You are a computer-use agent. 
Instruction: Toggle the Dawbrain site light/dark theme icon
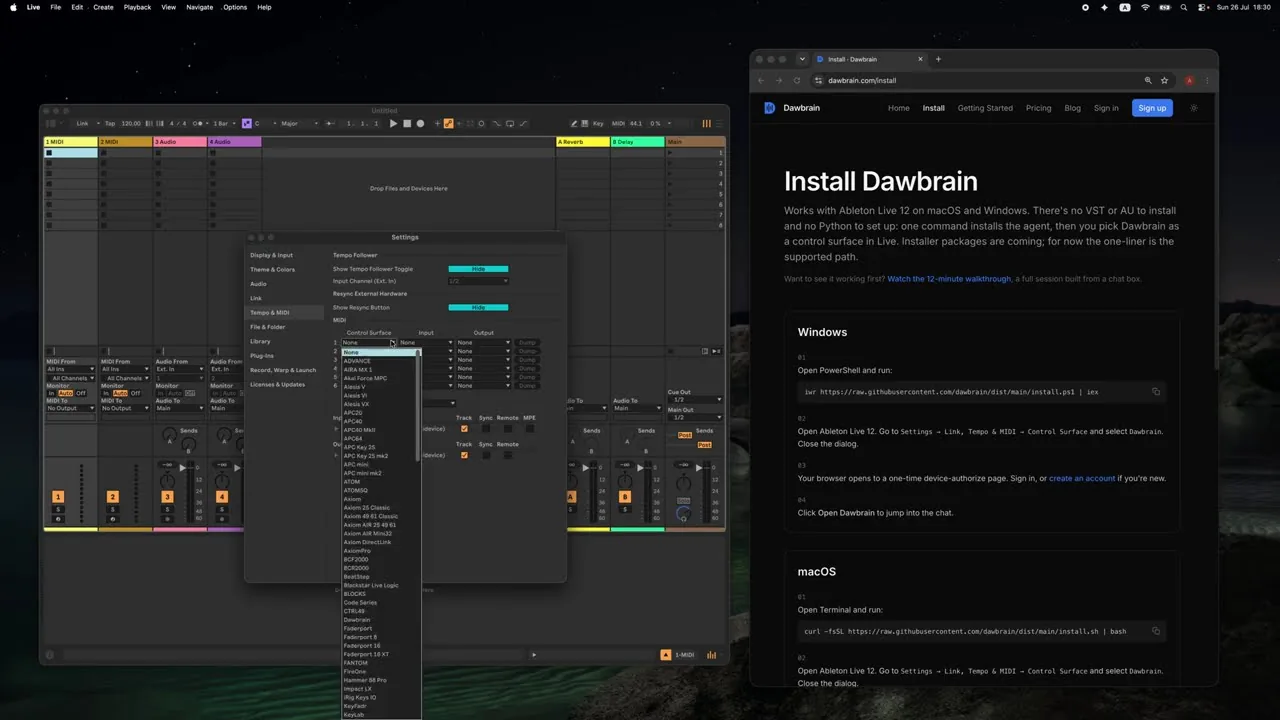click(1194, 108)
